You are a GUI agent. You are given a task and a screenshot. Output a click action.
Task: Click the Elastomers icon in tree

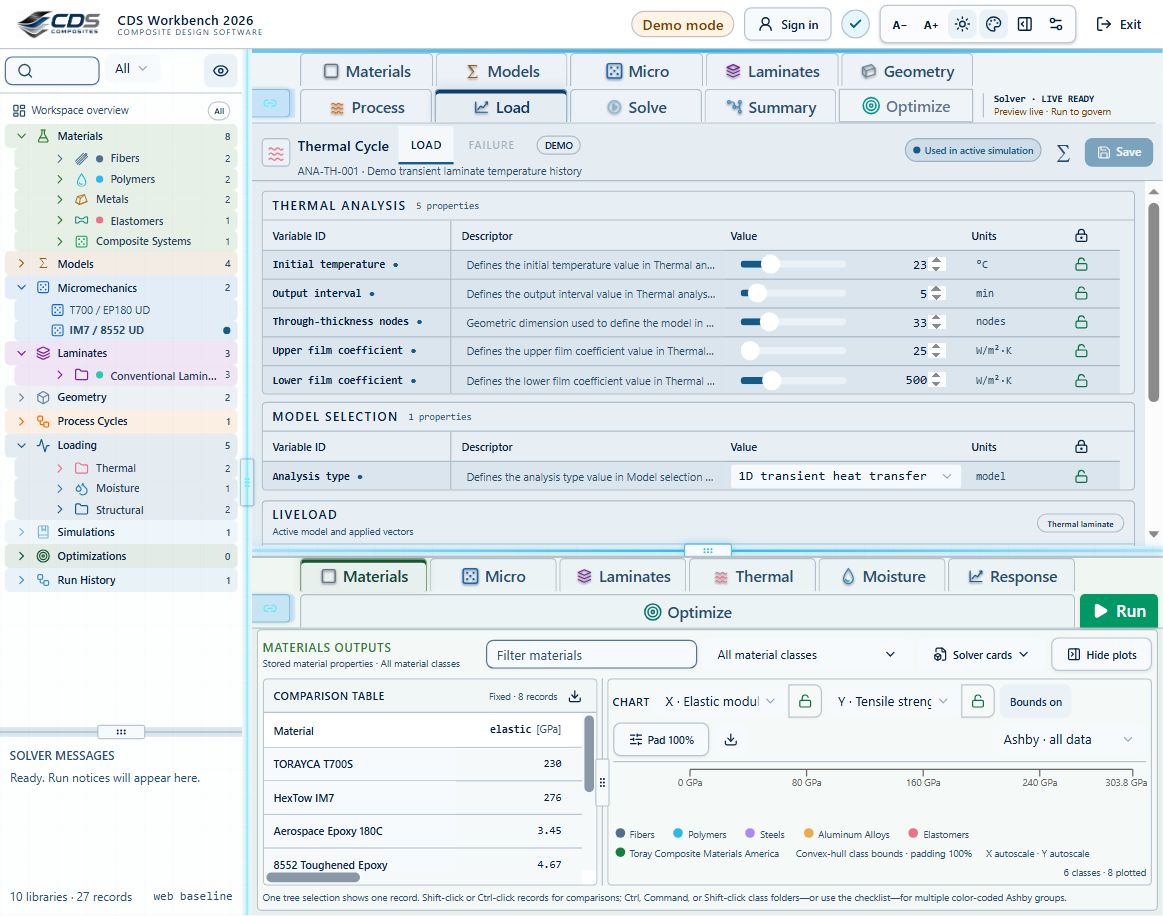[x=82, y=220]
